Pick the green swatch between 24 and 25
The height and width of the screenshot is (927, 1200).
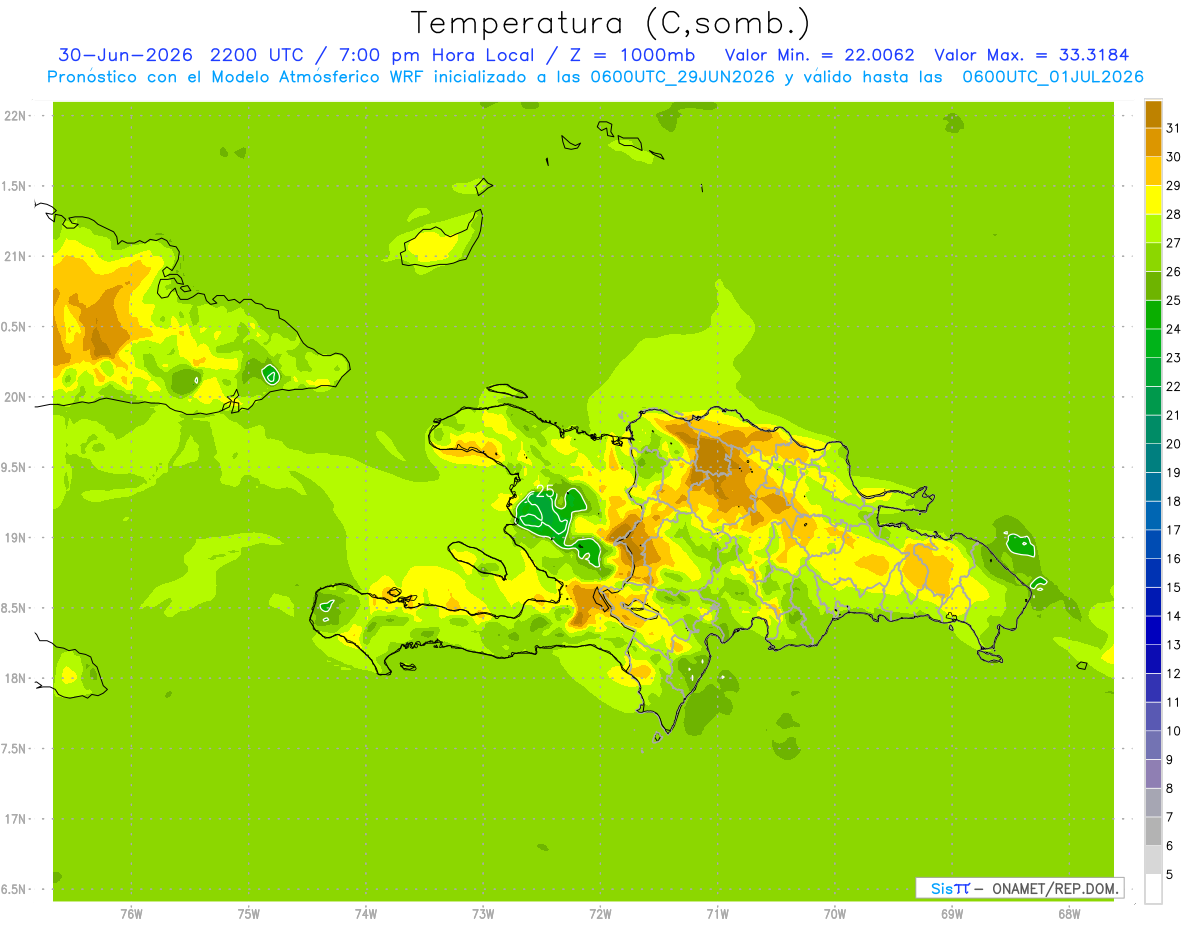[1153, 314]
